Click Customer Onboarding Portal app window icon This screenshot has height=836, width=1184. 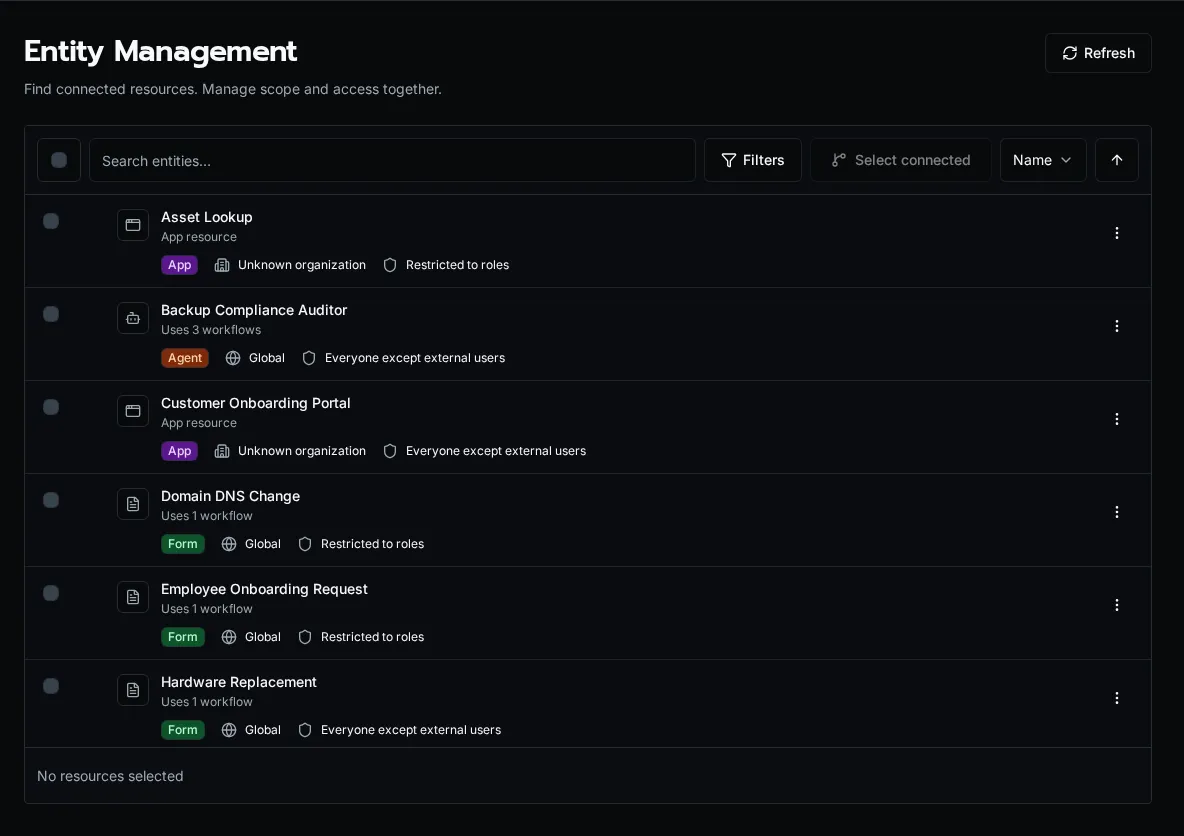133,411
